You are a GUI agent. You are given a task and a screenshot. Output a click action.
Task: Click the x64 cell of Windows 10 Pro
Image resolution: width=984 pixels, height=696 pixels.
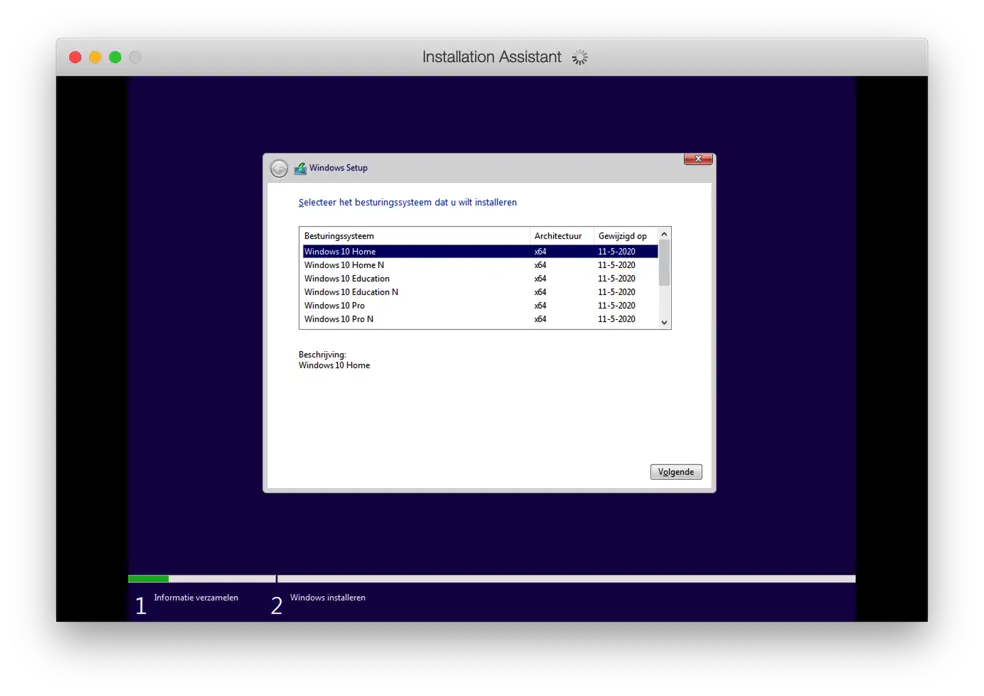click(x=540, y=306)
